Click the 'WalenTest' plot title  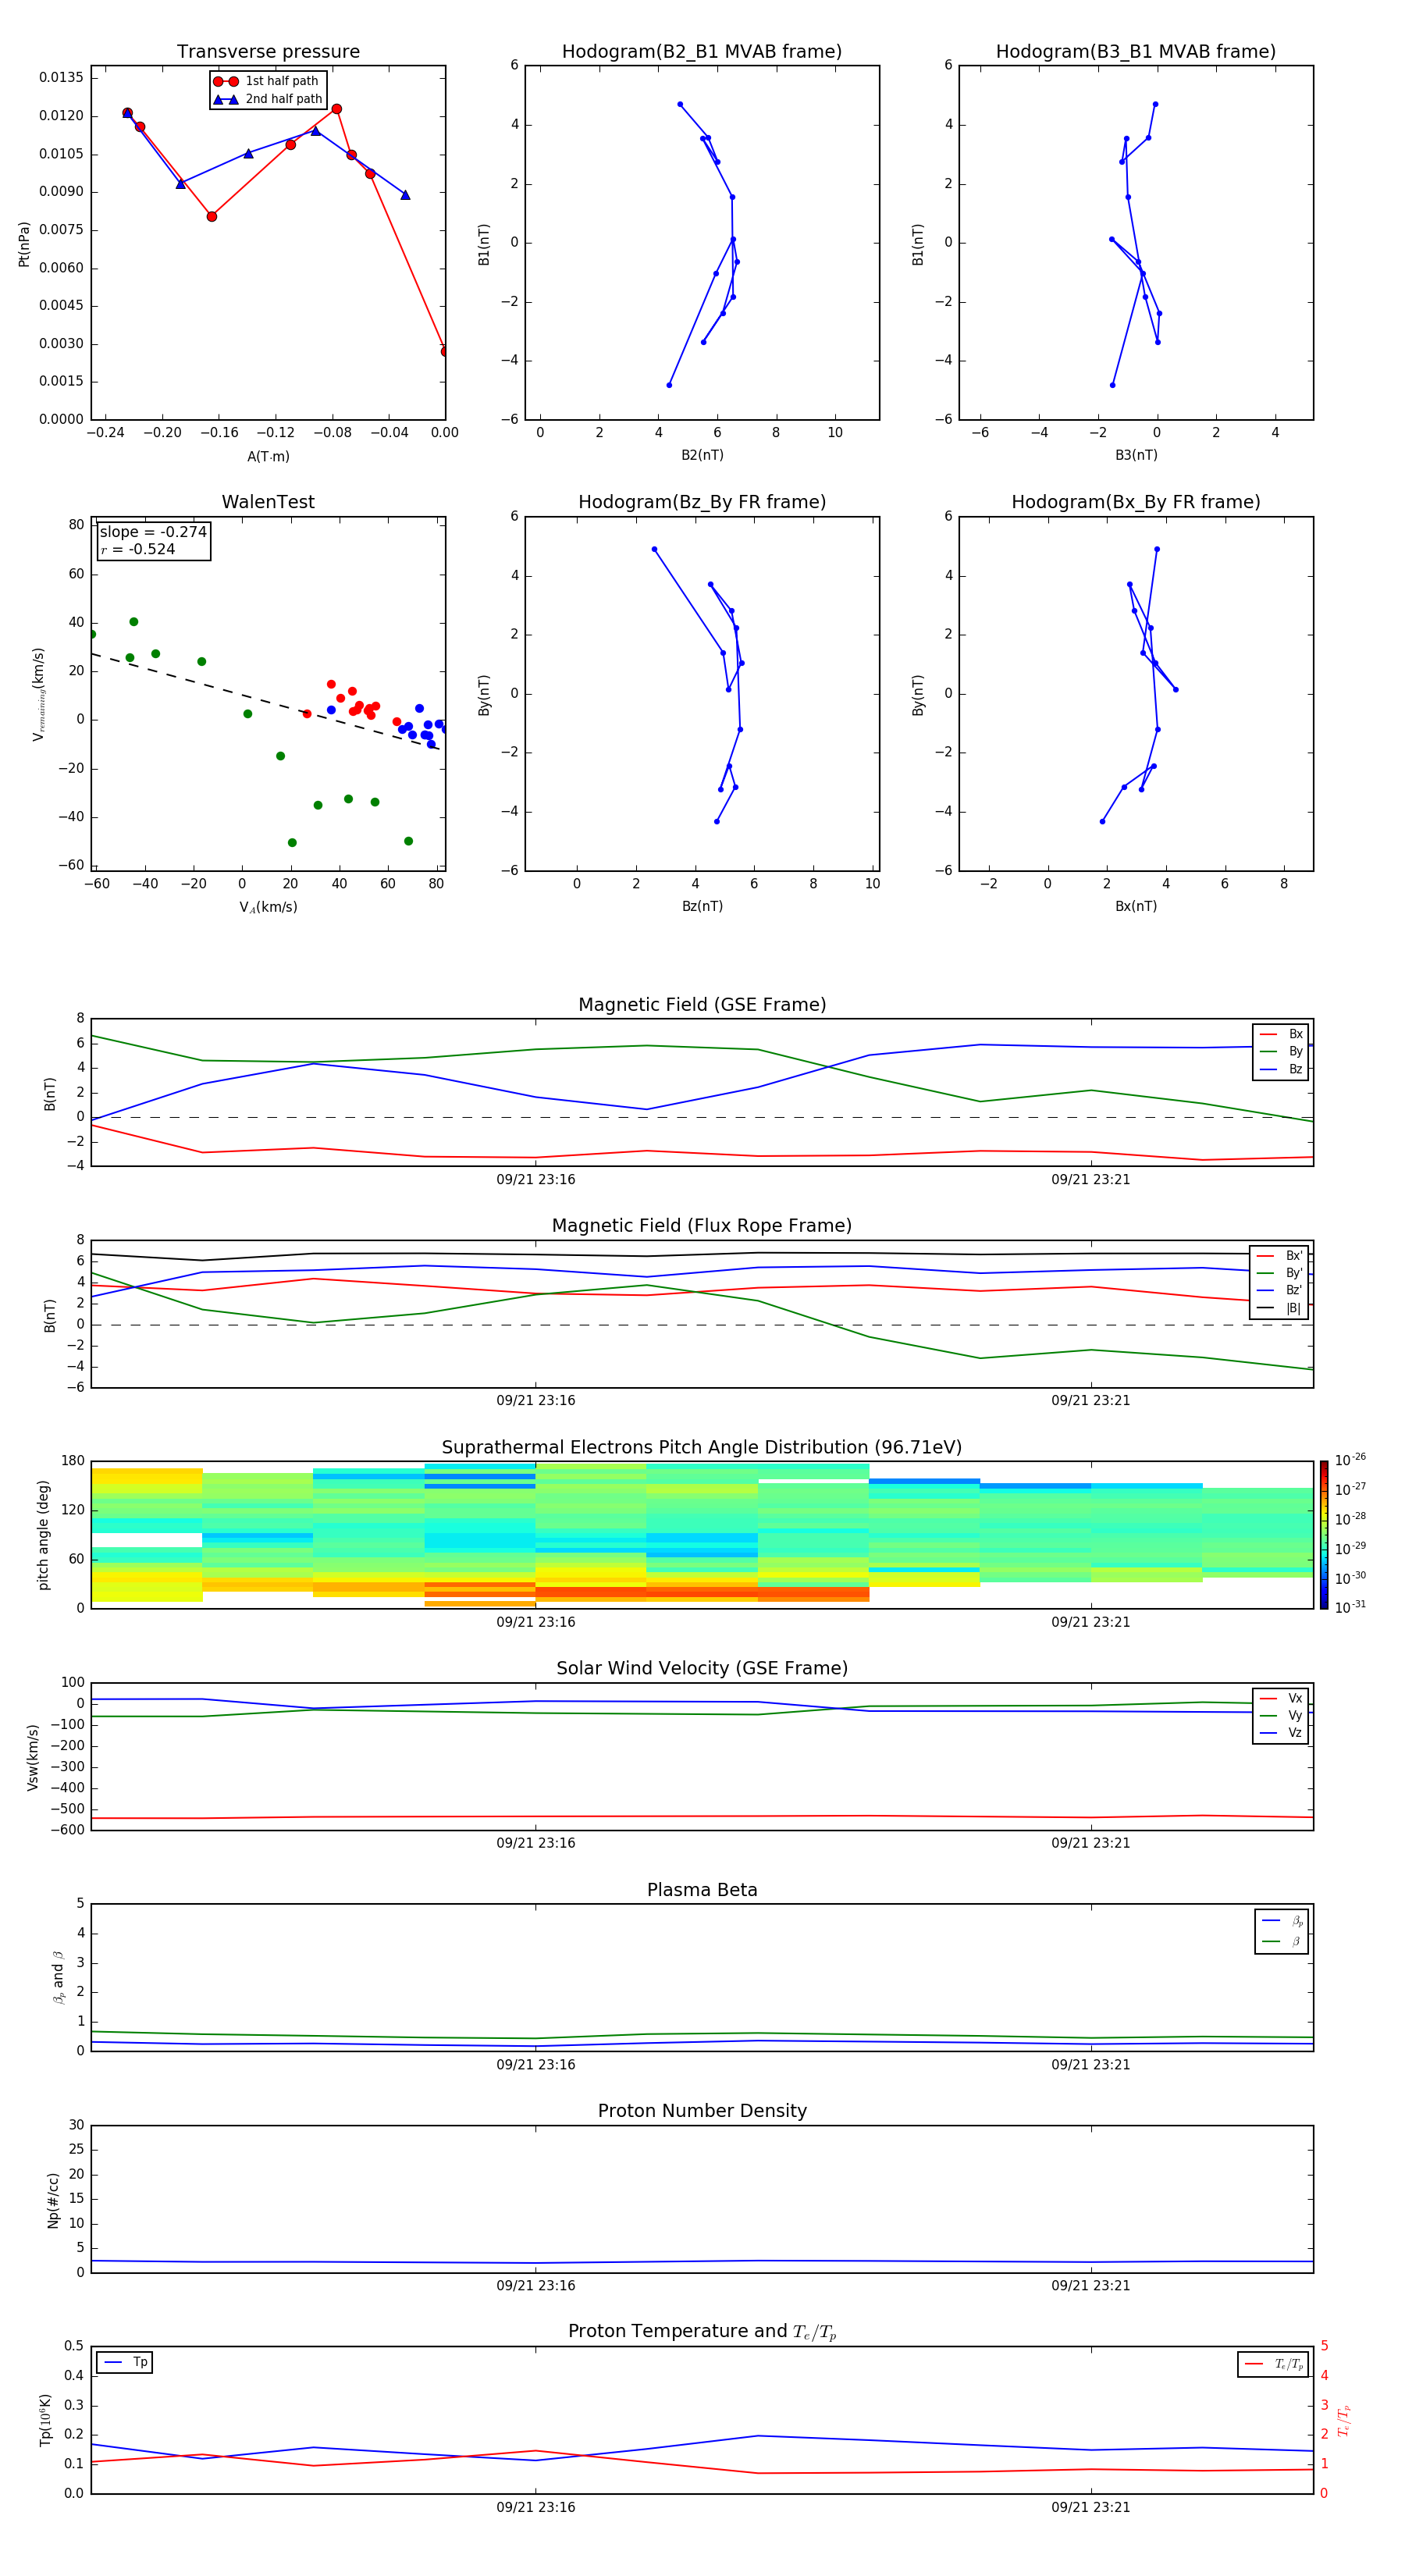[x=268, y=502]
